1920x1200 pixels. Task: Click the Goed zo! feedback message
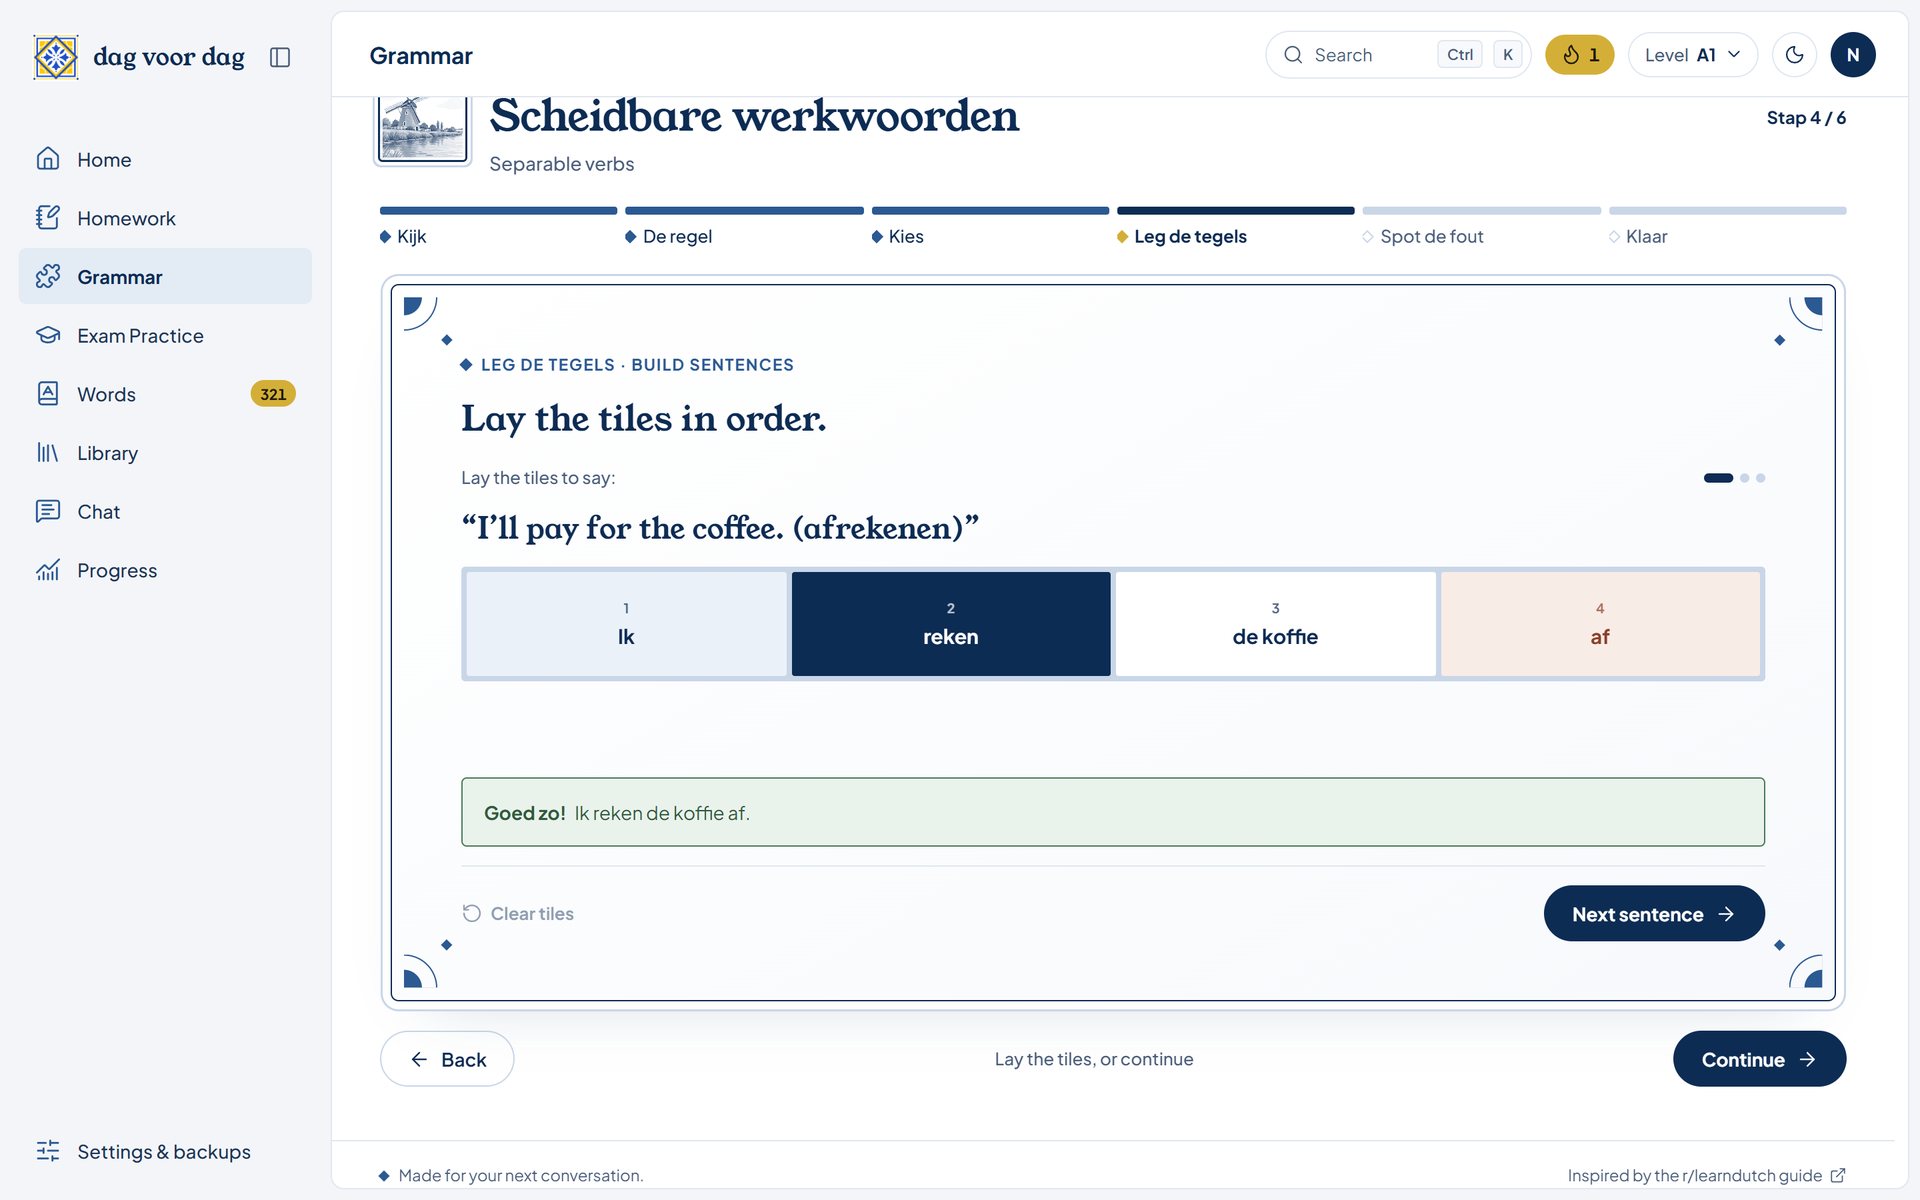(1113, 812)
